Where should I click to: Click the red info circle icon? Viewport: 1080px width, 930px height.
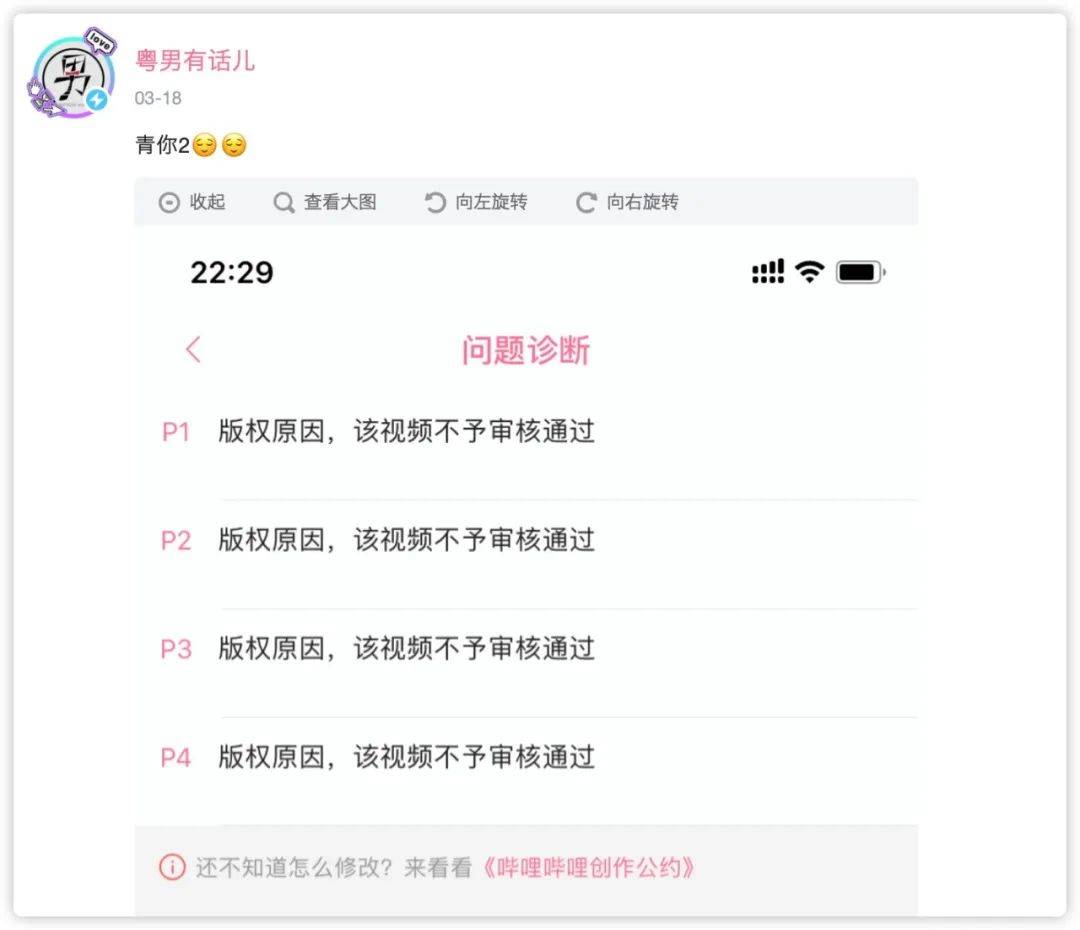point(172,867)
